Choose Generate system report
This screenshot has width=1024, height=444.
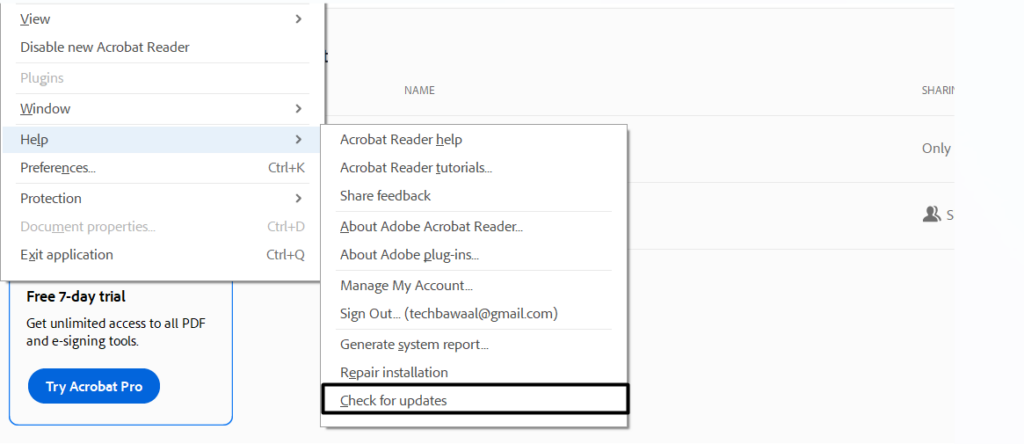coord(414,344)
